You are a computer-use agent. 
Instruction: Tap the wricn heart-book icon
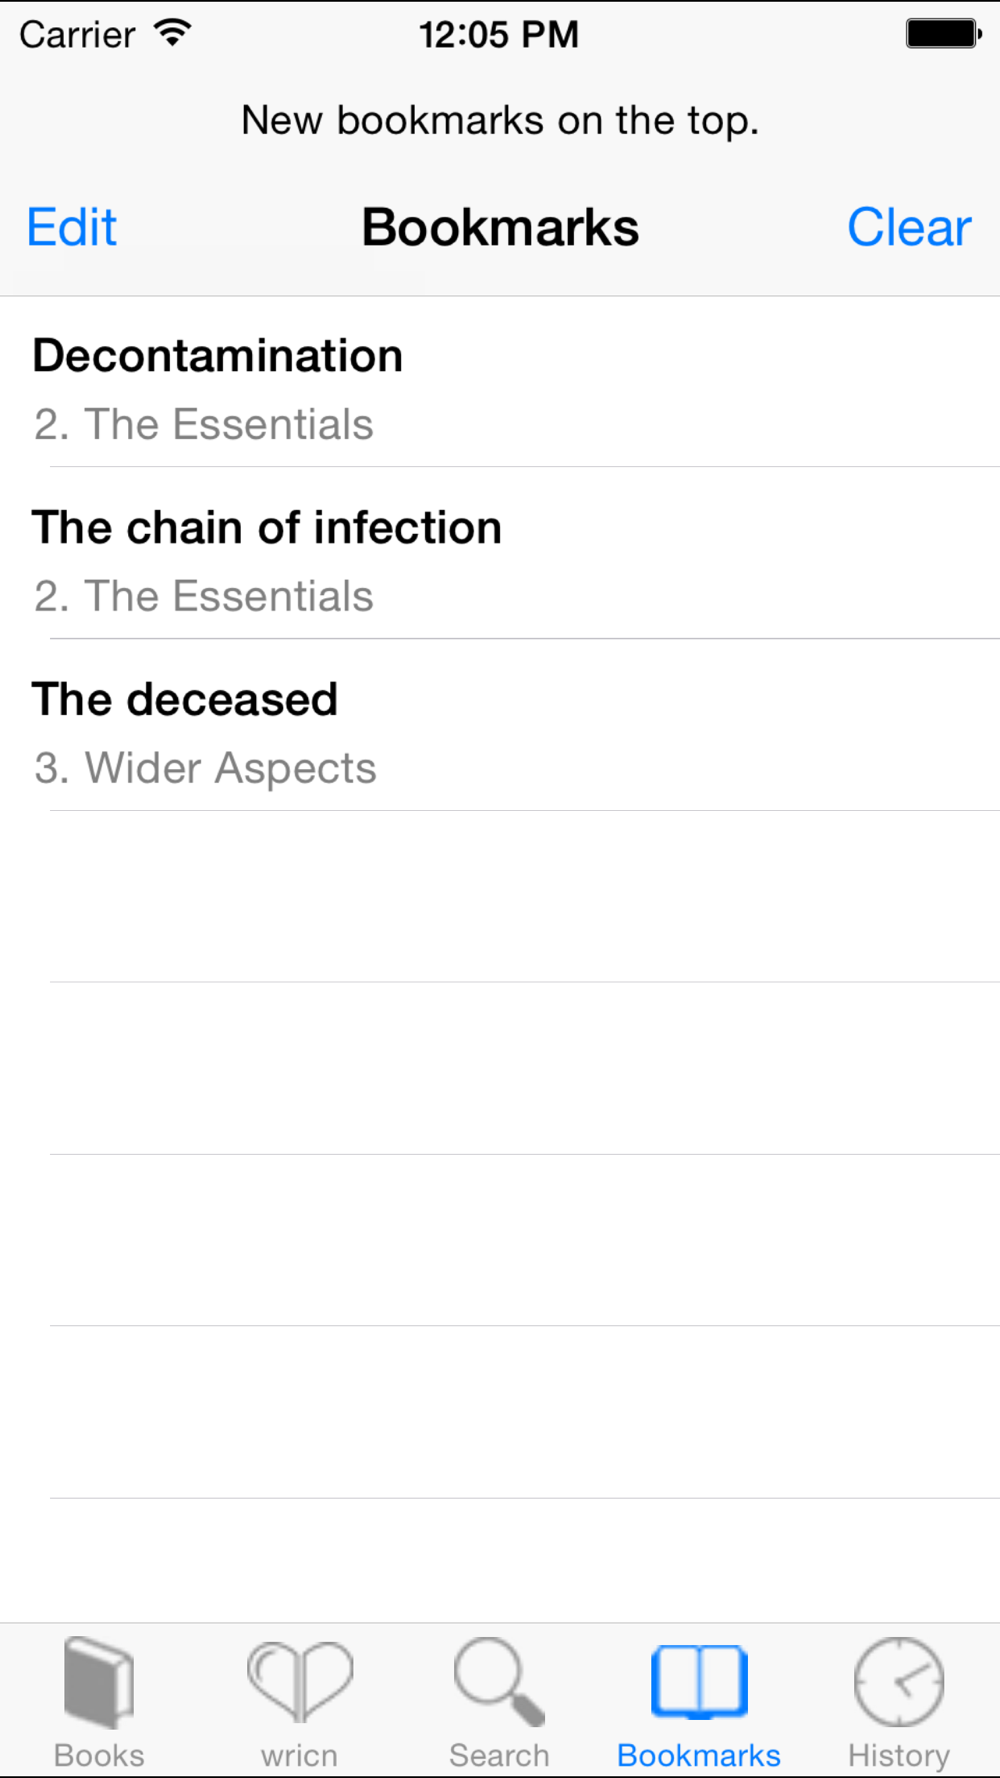click(x=300, y=1682)
